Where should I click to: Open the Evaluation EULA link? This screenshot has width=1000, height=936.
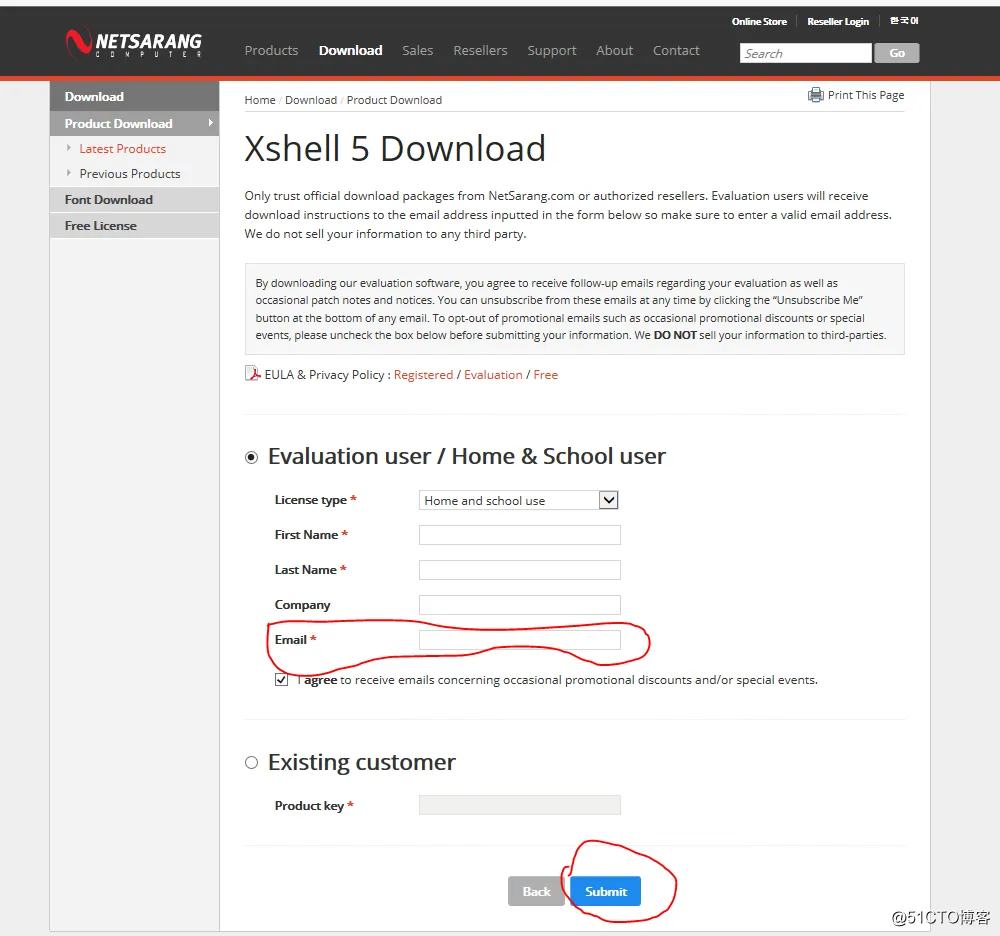point(493,375)
